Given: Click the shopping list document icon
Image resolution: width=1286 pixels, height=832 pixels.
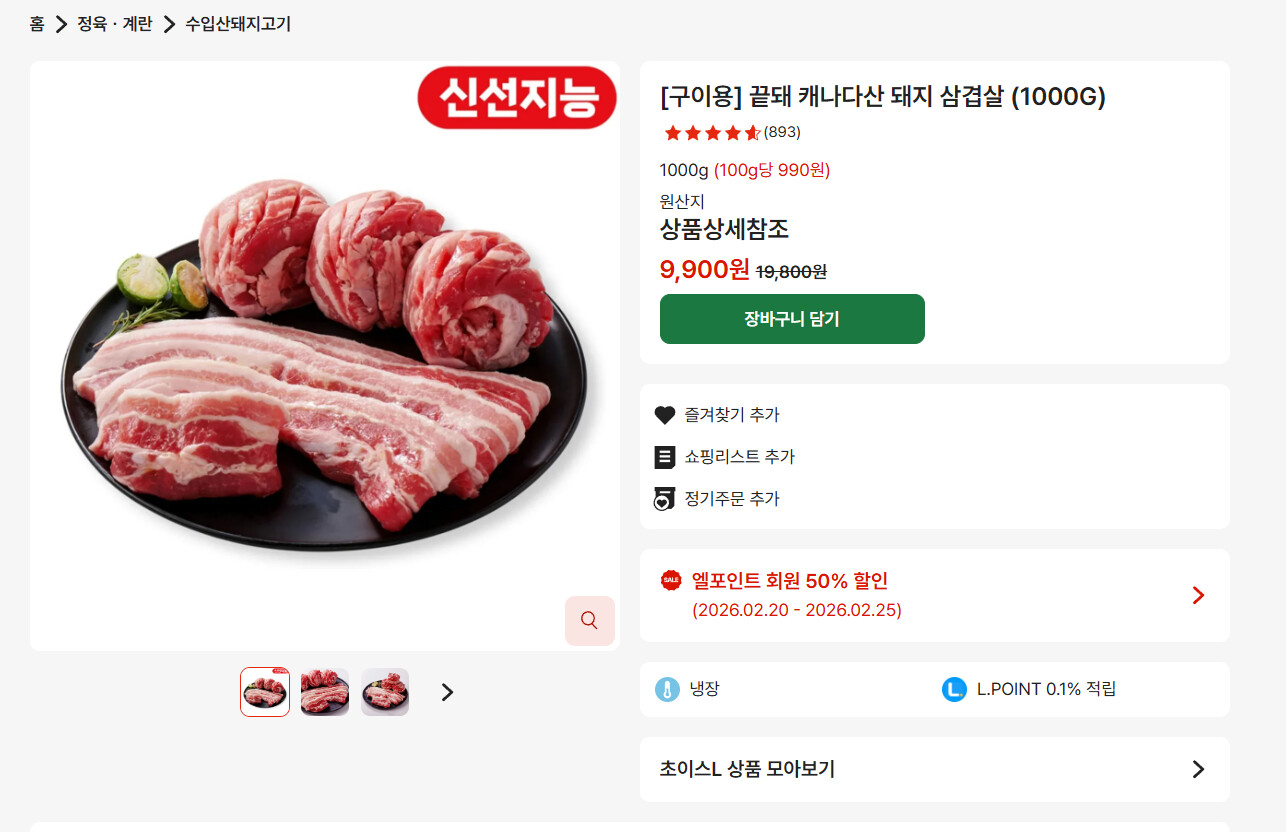Looking at the screenshot, I should pos(665,457).
